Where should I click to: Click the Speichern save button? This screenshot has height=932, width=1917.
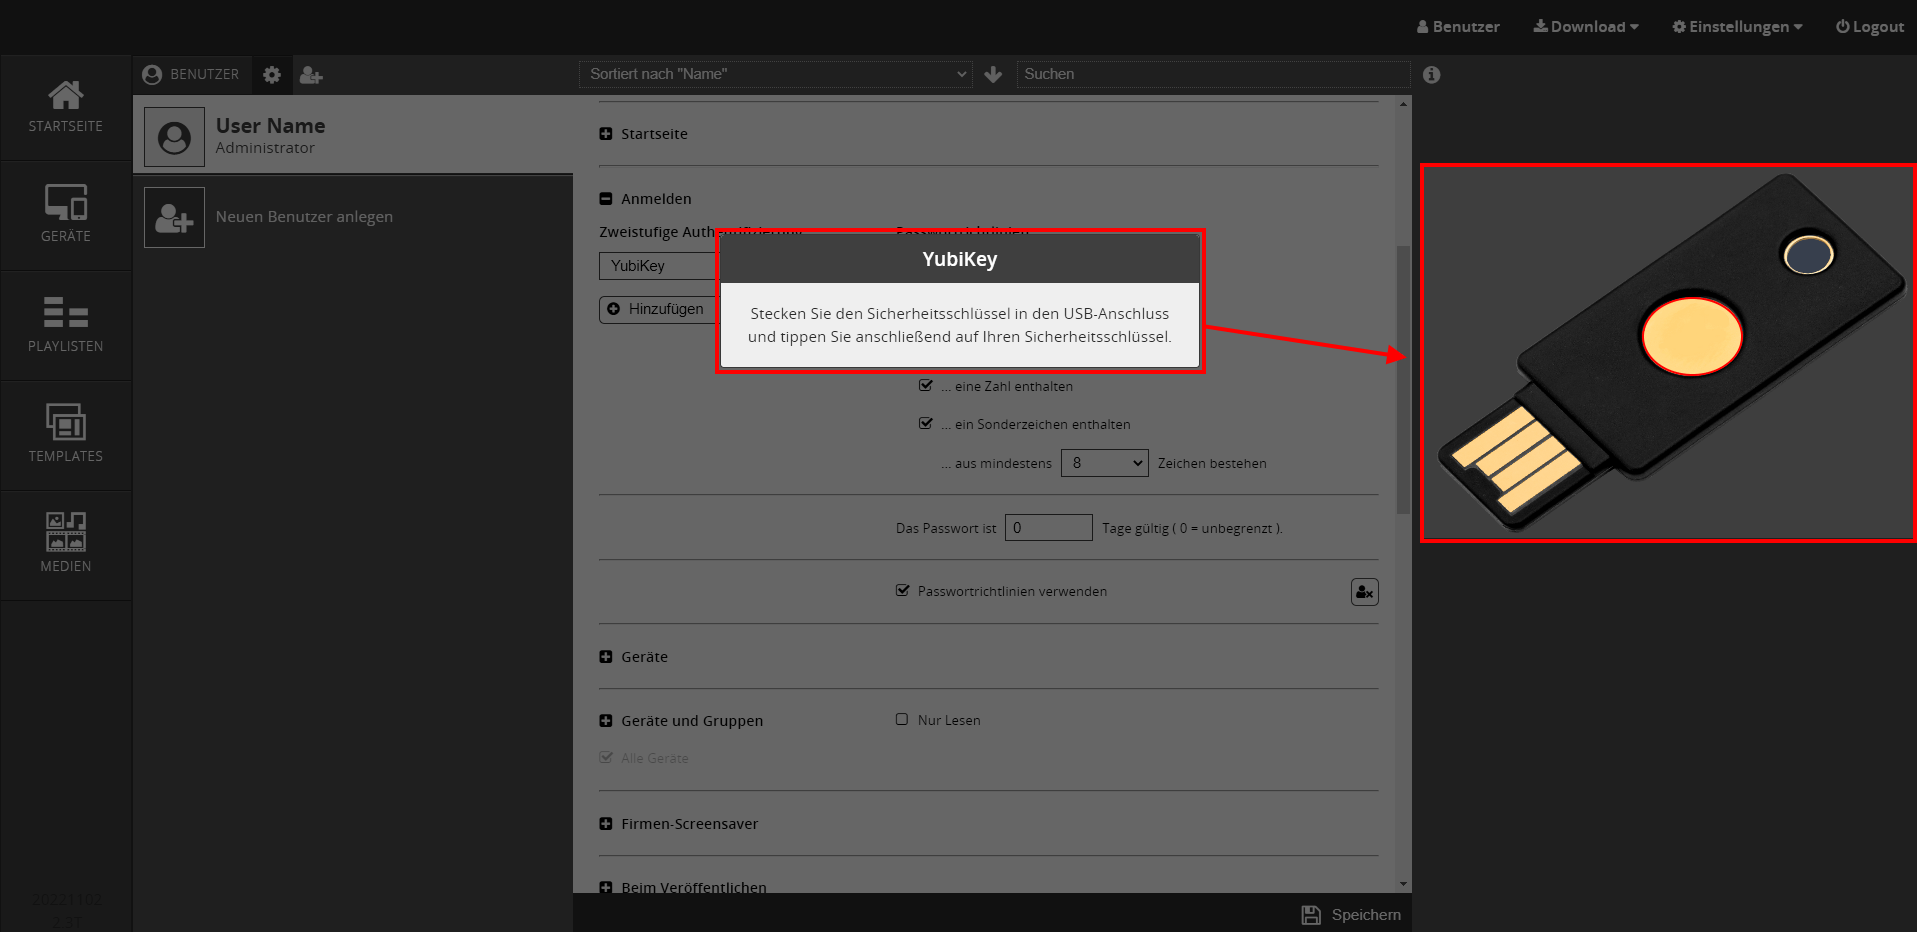point(1351,914)
